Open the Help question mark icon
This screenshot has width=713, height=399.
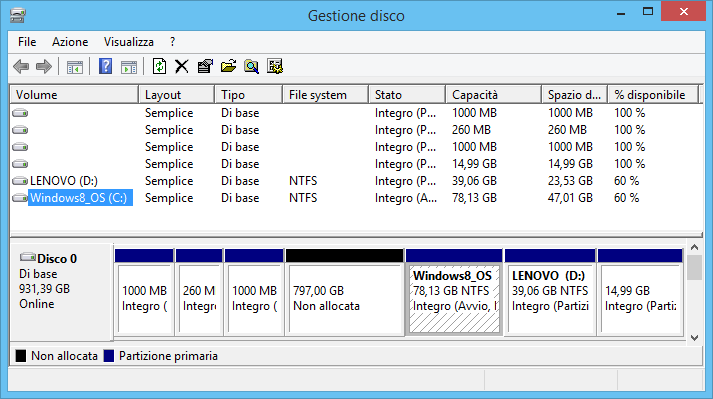pyautogui.click(x=105, y=66)
